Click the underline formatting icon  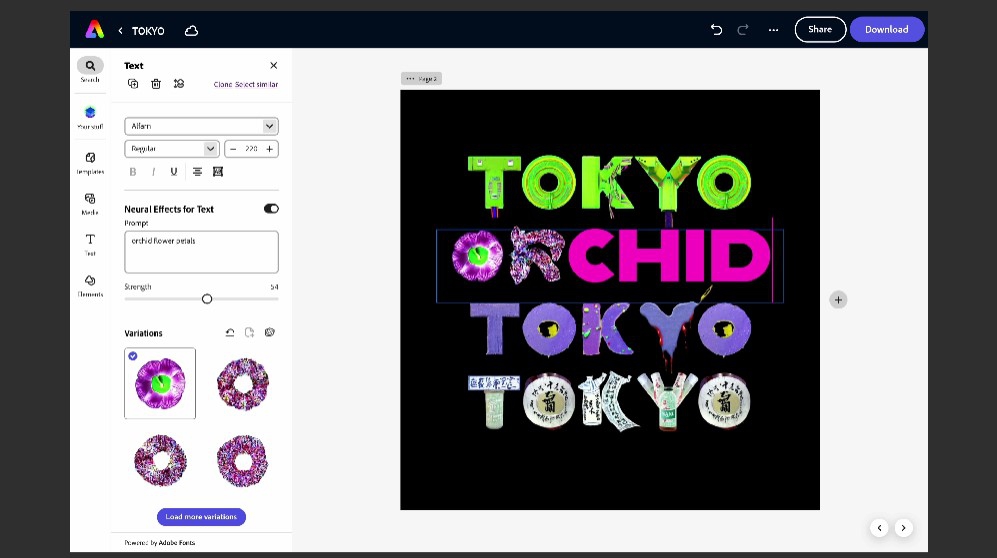(174, 172)
